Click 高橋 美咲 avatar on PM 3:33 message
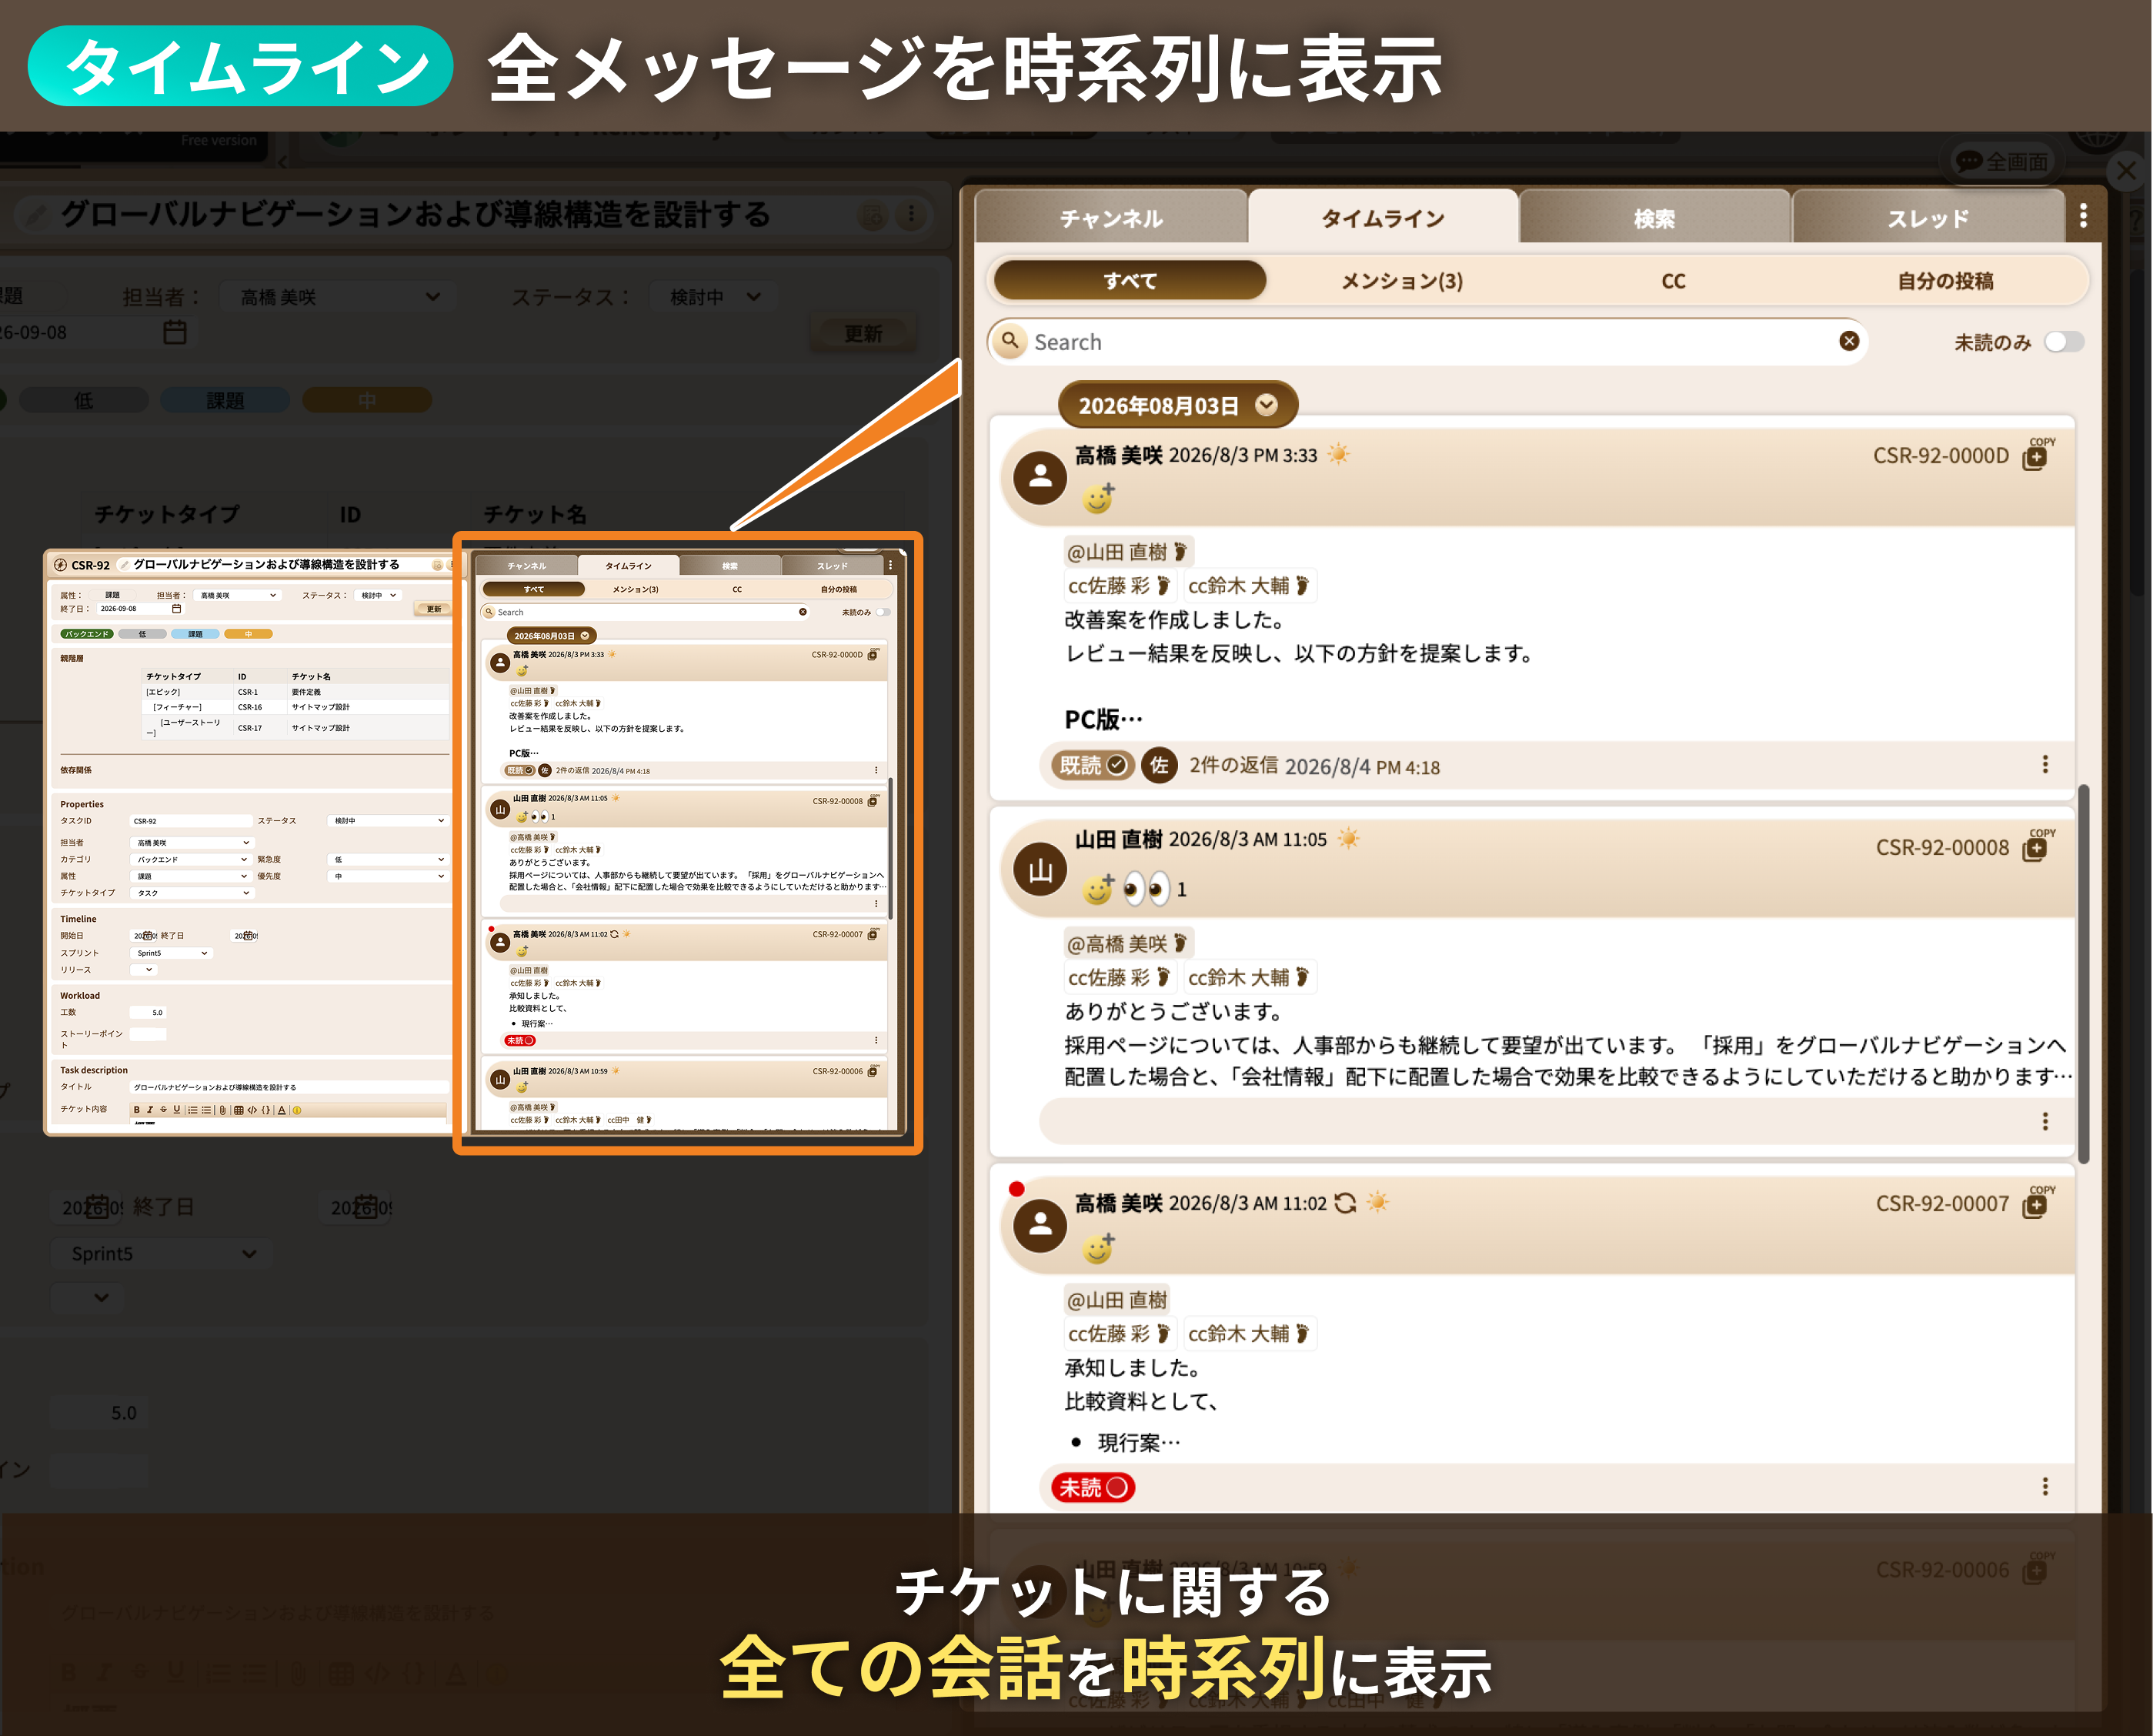 coord(1040,477)
